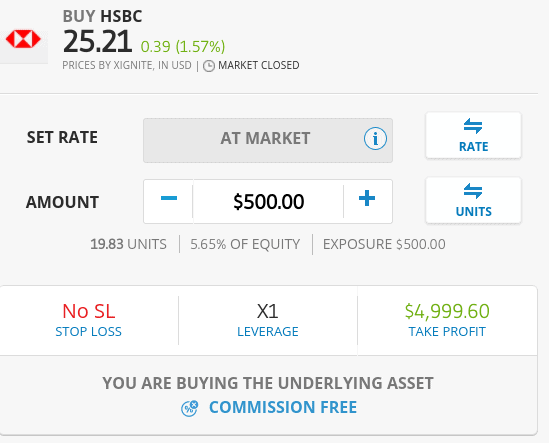The width and height of the screenshot is (549, 443).
Task: Click the $4,999.60 take profit value
Action: point(447,311)
